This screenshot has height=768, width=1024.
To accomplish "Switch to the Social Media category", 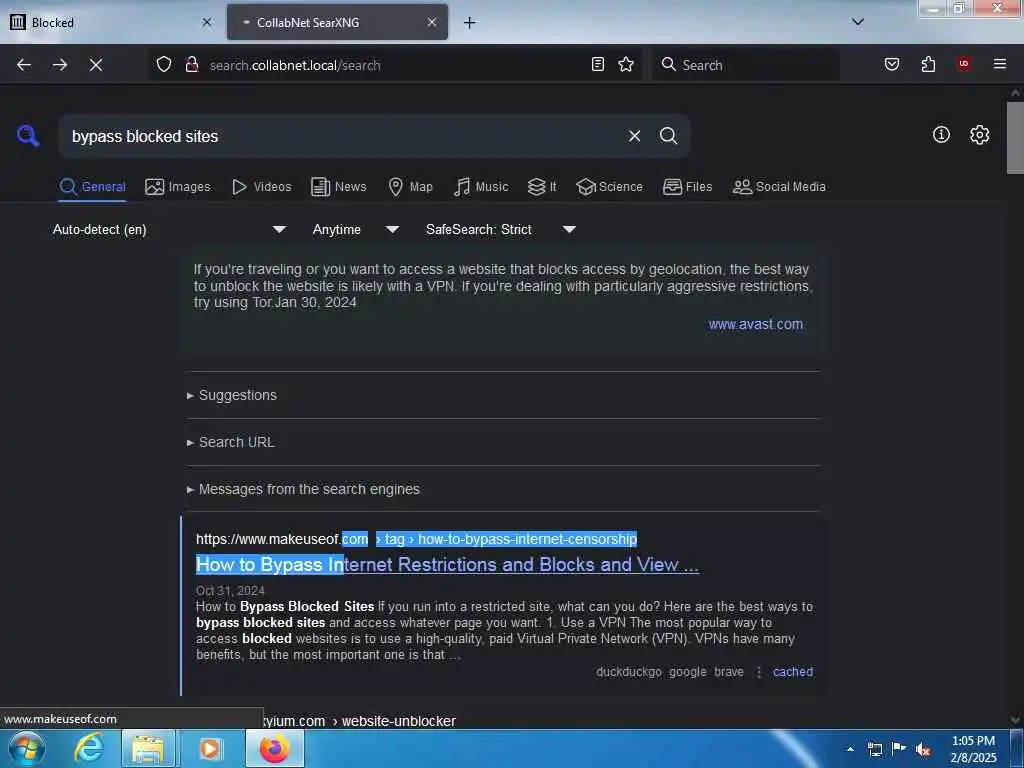I will 779,187.
